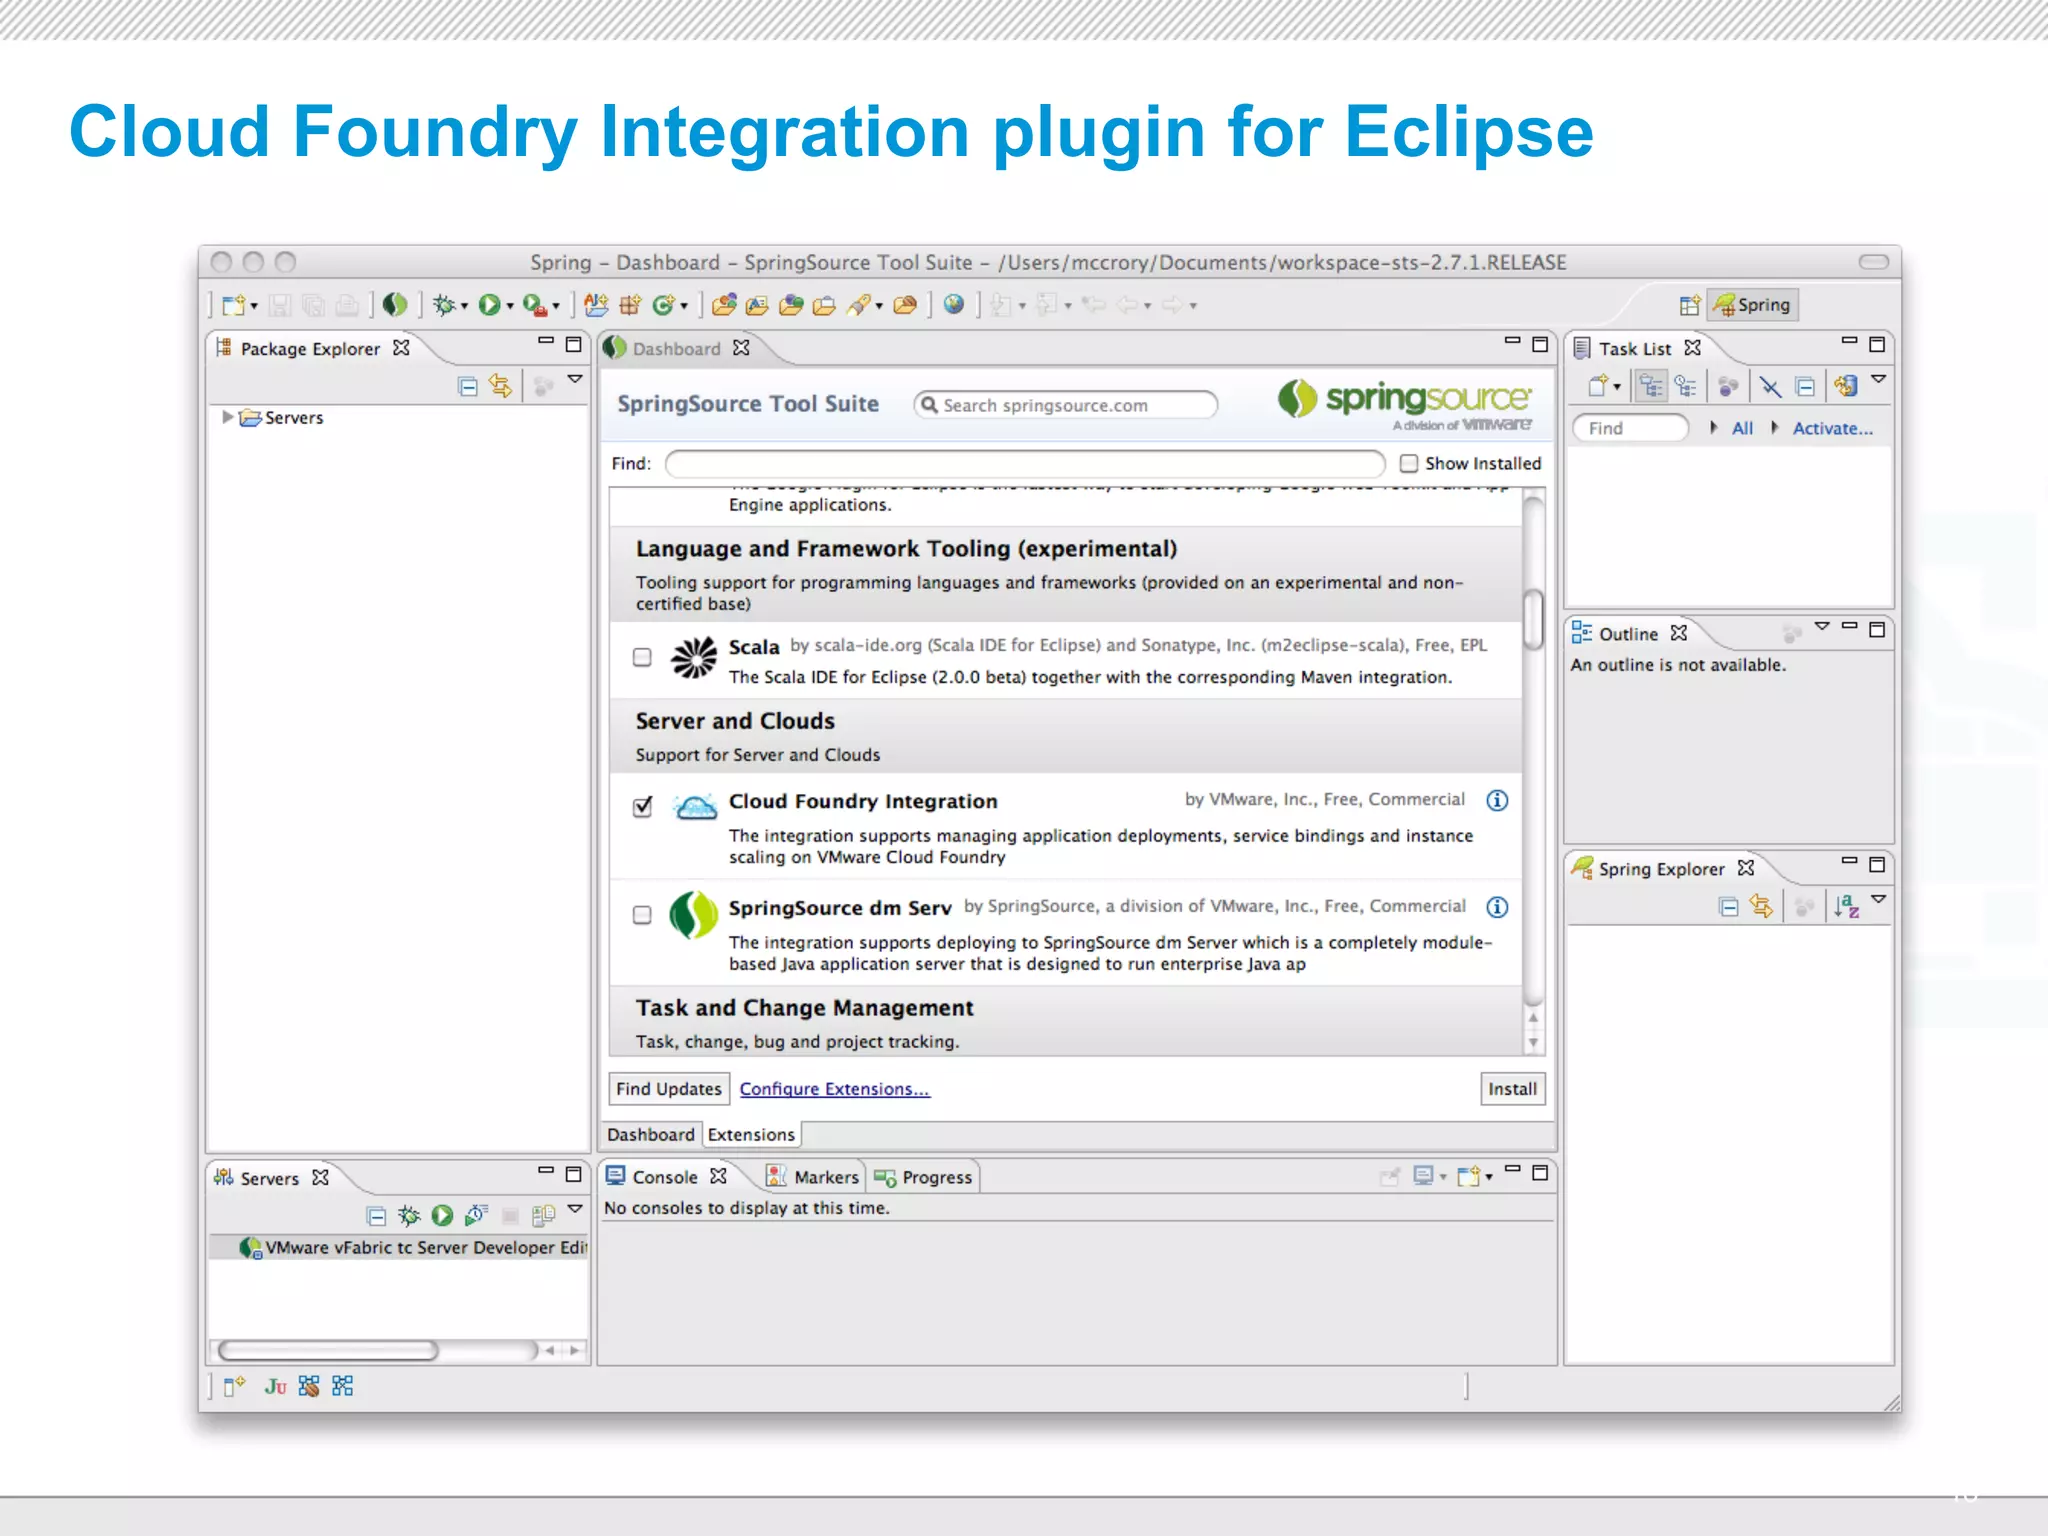The height and width of the screenshot is (1536, 2048).
Task: Open the Servers view menu triangle
Action: click(575, 1209)
